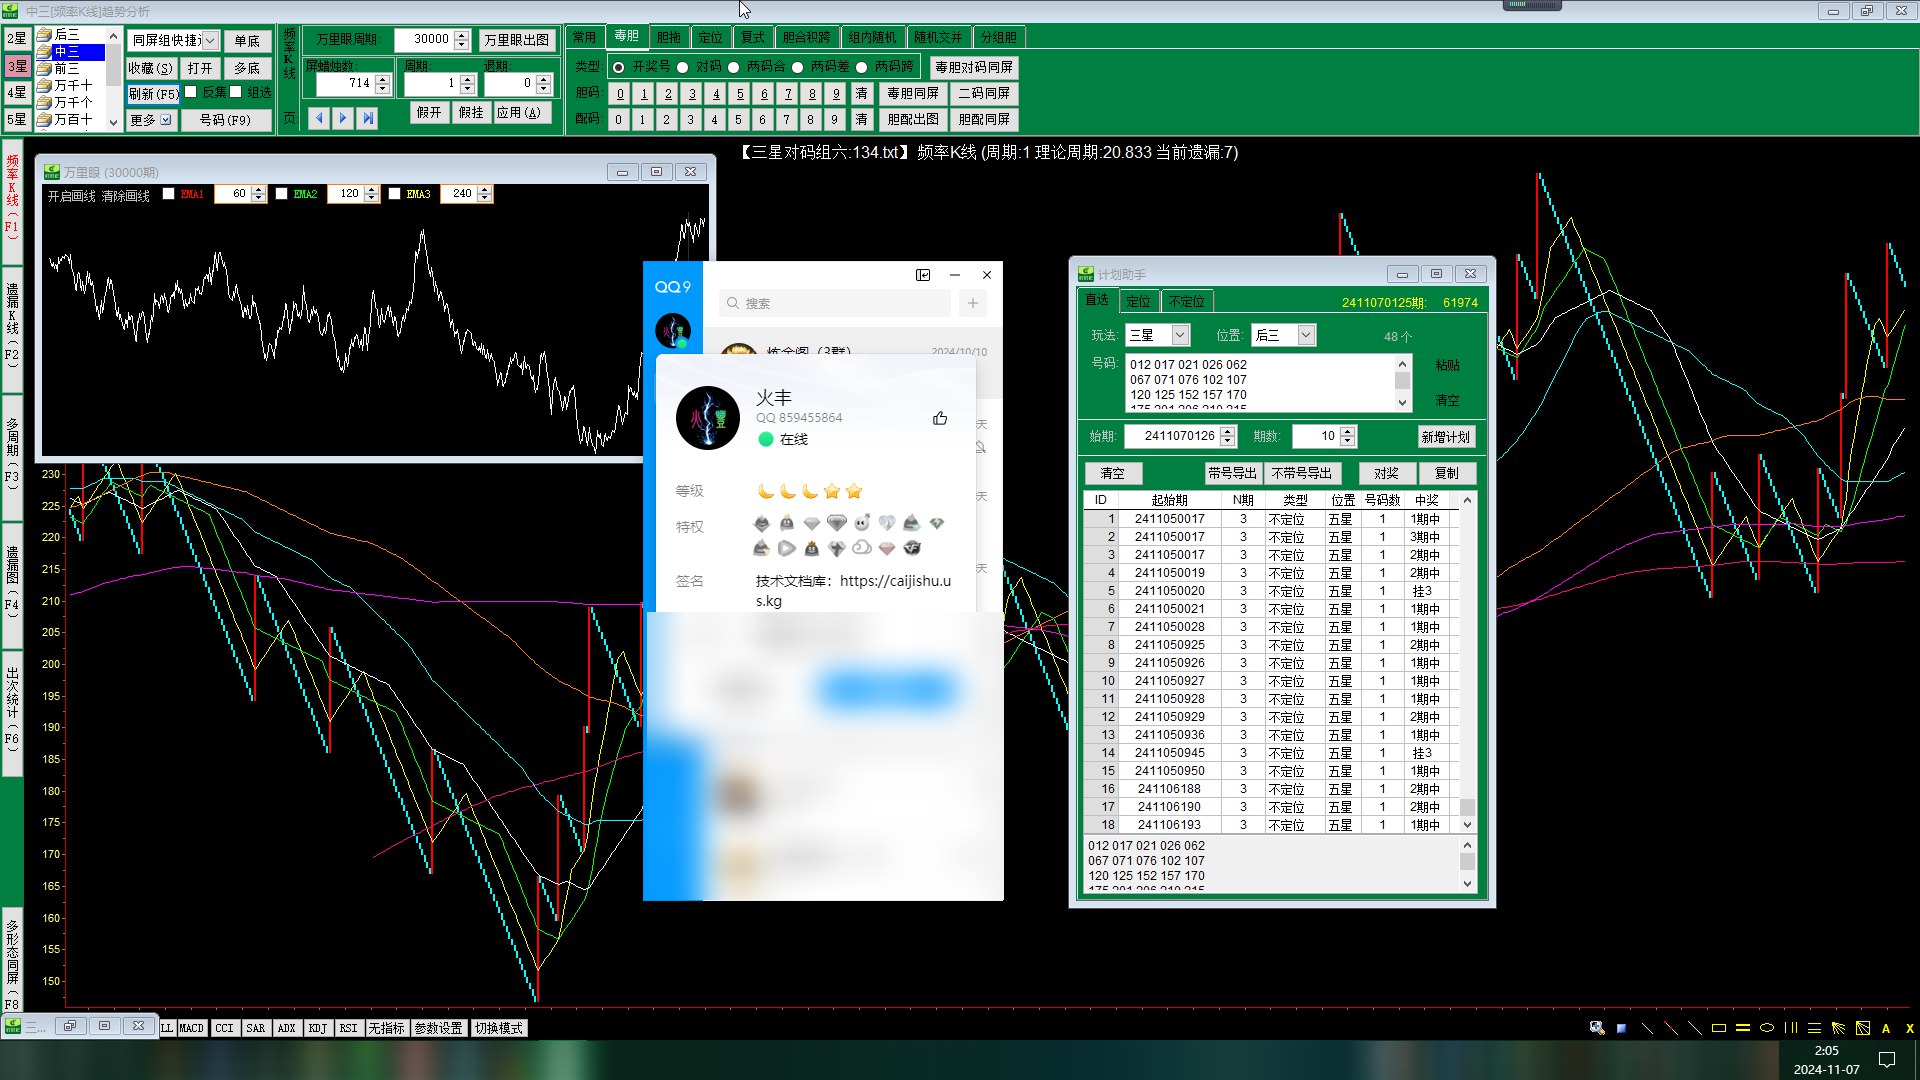
Task: Enable the EMA3 checkbox
Action: point(394,194)
